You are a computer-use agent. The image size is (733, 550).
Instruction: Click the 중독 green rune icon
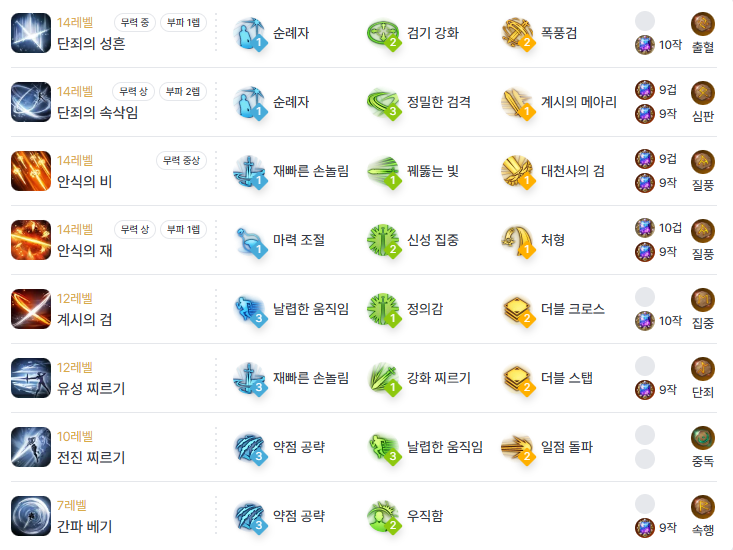click(703, 438)
